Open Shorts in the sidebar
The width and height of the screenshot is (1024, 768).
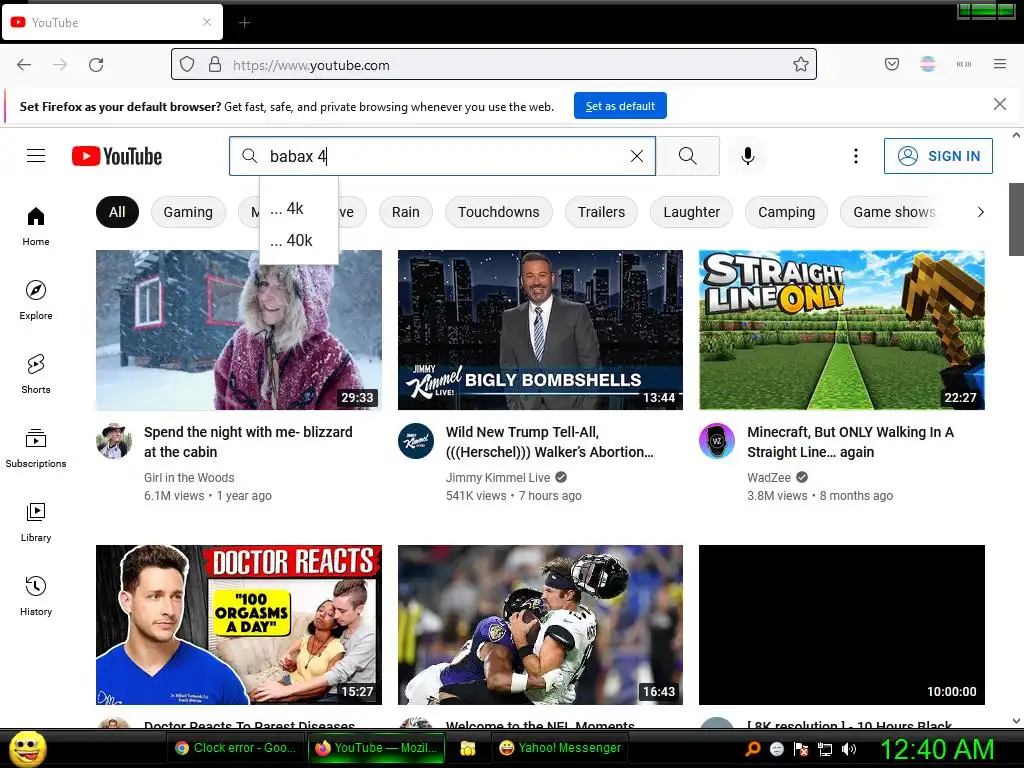click(36, 374)
